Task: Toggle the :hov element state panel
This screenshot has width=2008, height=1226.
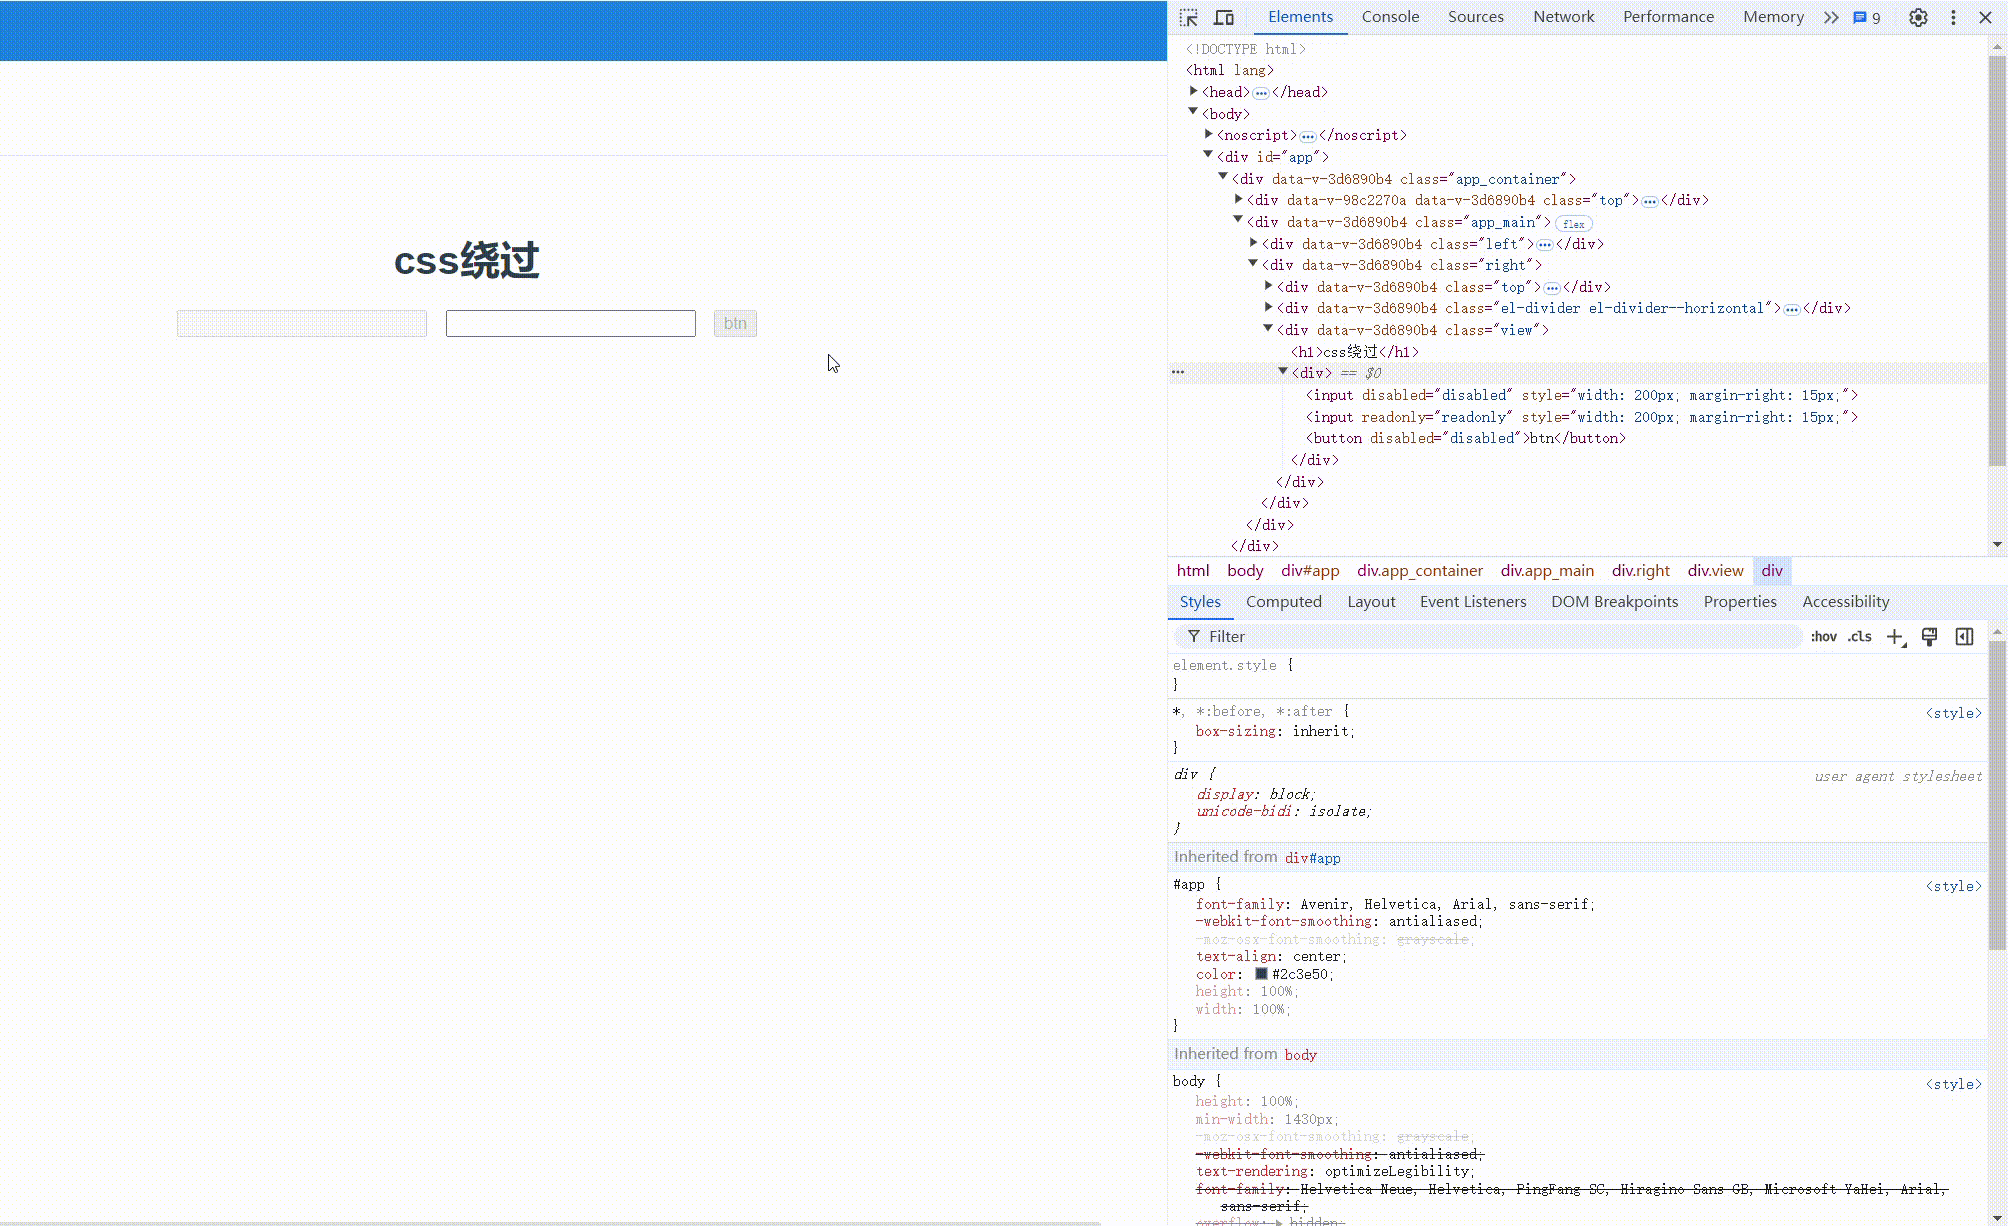Action: pos(1823,637)
